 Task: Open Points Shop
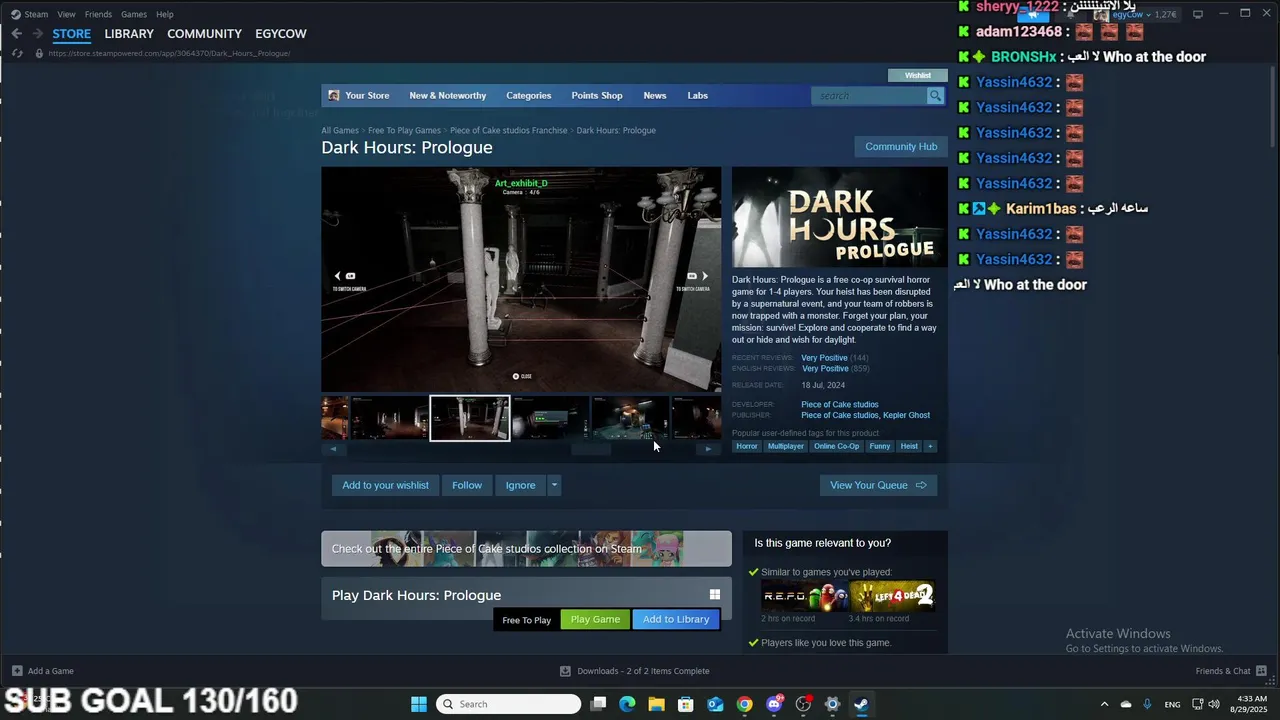(597, 96)
